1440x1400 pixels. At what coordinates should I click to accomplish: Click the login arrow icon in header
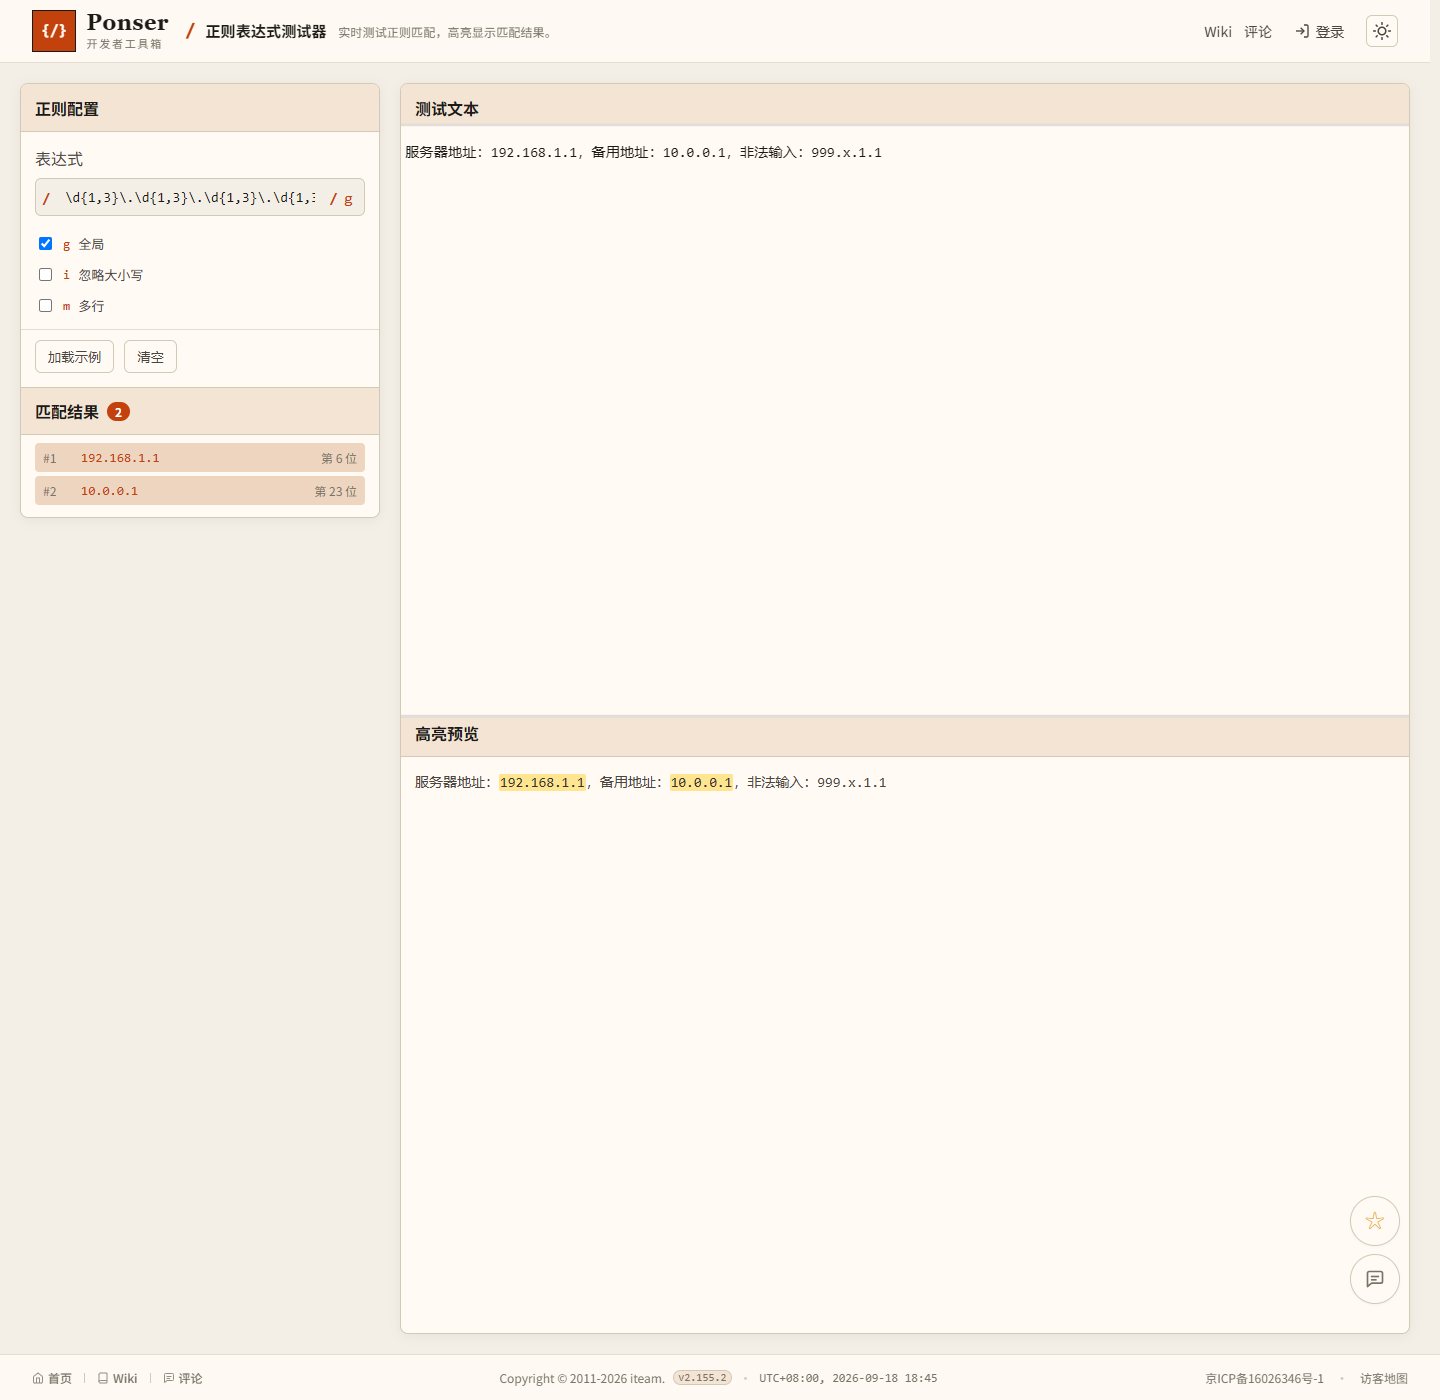coord(1302,31)
